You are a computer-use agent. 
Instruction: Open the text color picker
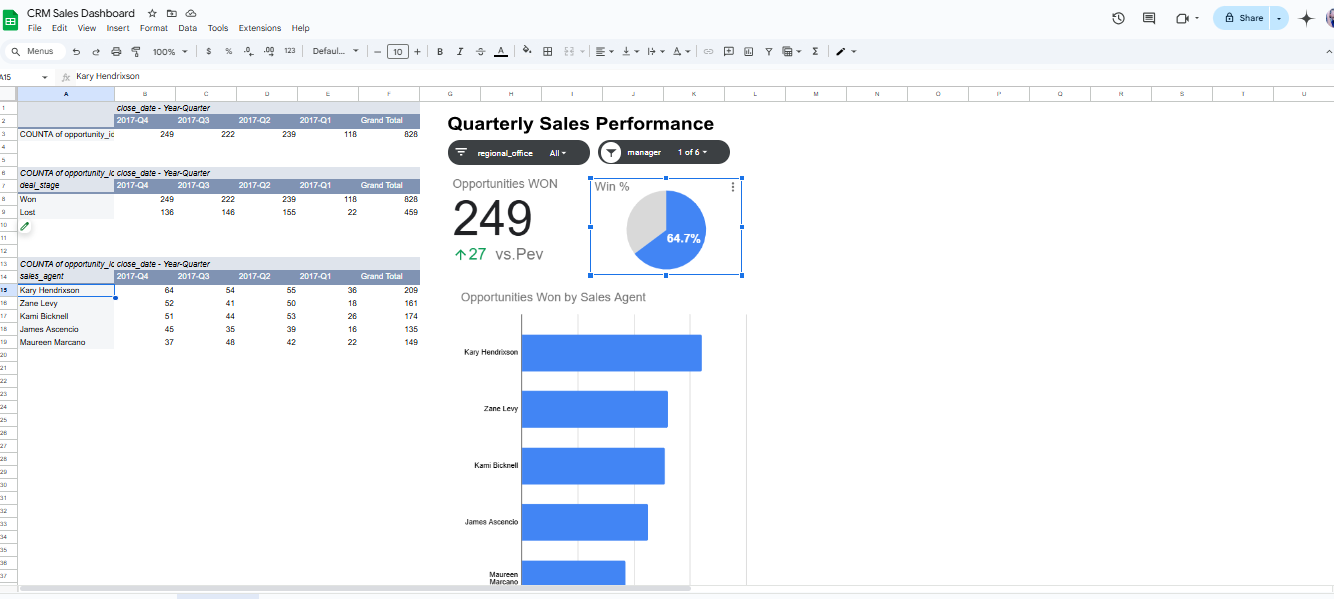(501, 51)
